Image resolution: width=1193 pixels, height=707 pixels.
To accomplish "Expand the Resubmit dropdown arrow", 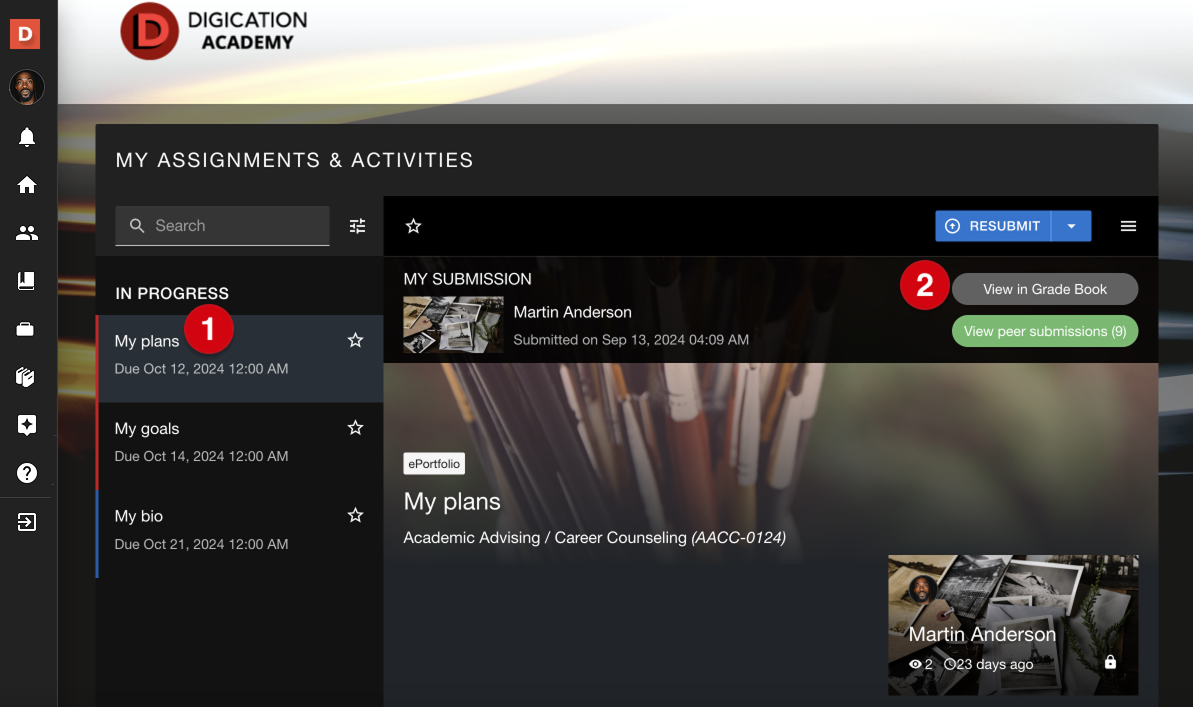I will pyautogui.click(x=1071, y=226).
